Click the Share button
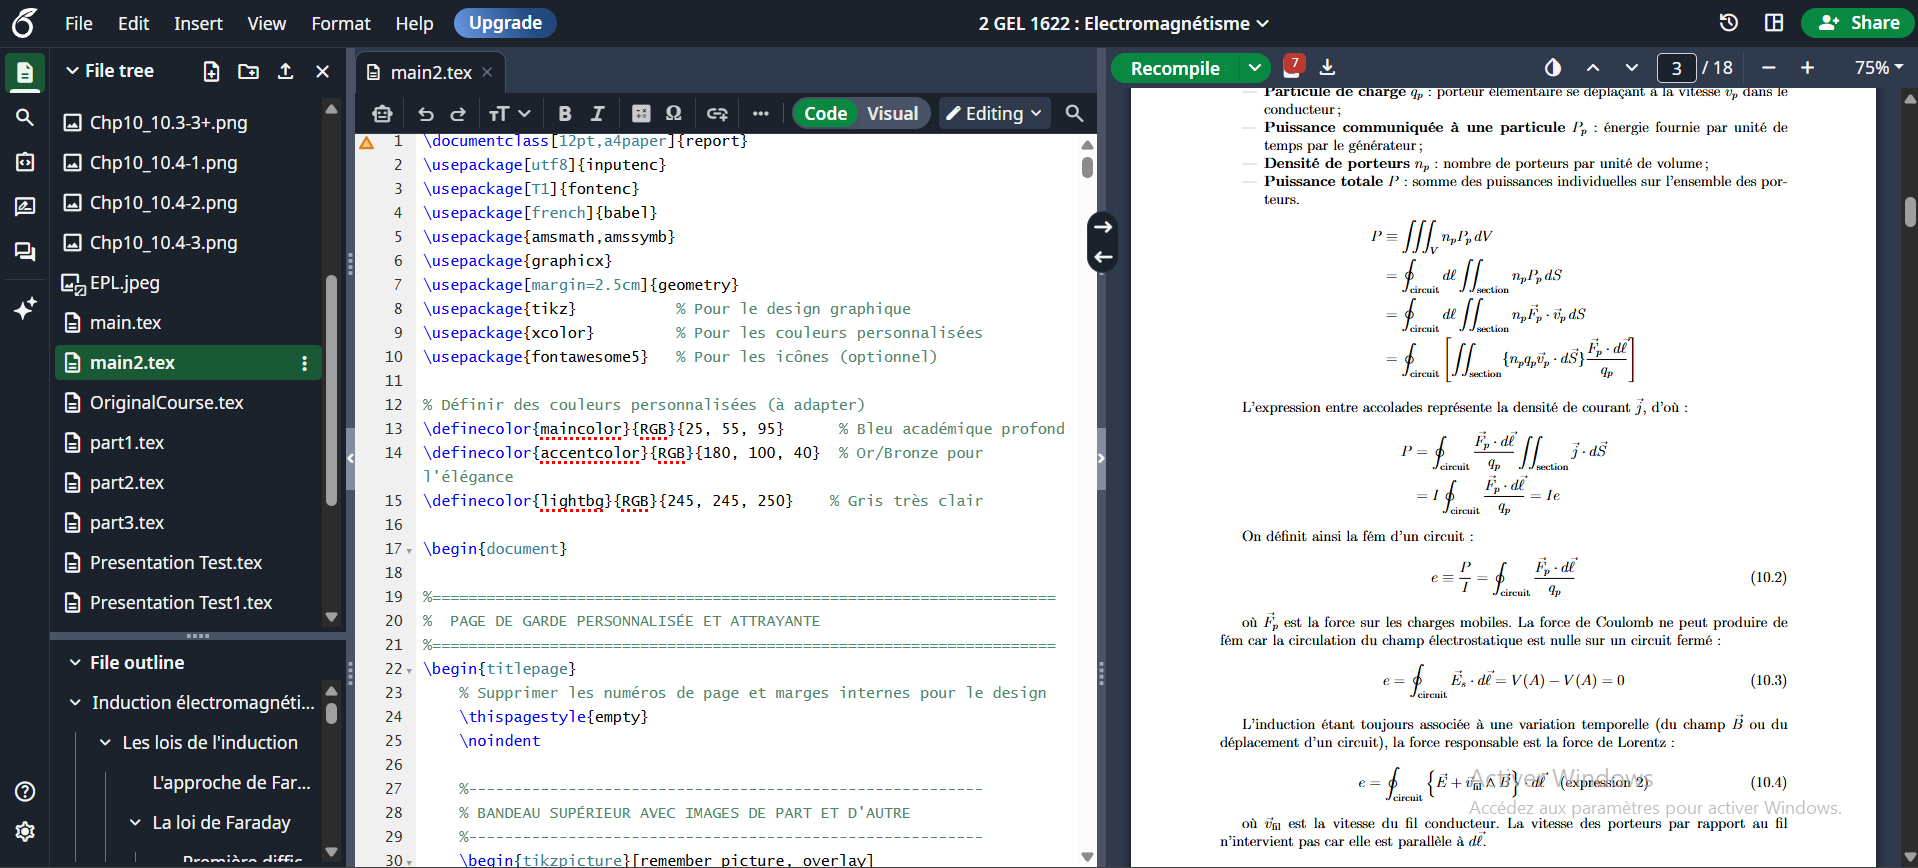1918x868 pixels. (1858, 22)
